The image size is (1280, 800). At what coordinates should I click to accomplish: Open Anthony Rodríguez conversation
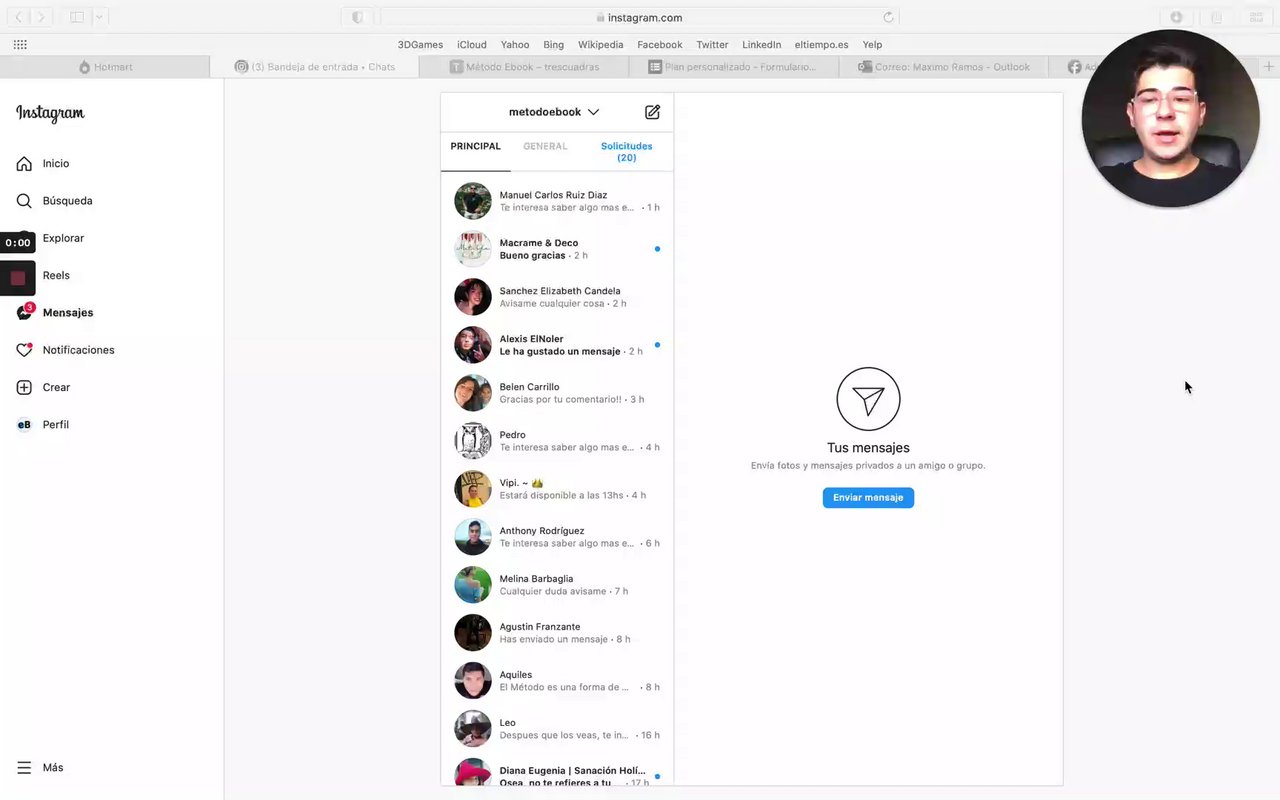pyautogui.click(x=557, y=537)
